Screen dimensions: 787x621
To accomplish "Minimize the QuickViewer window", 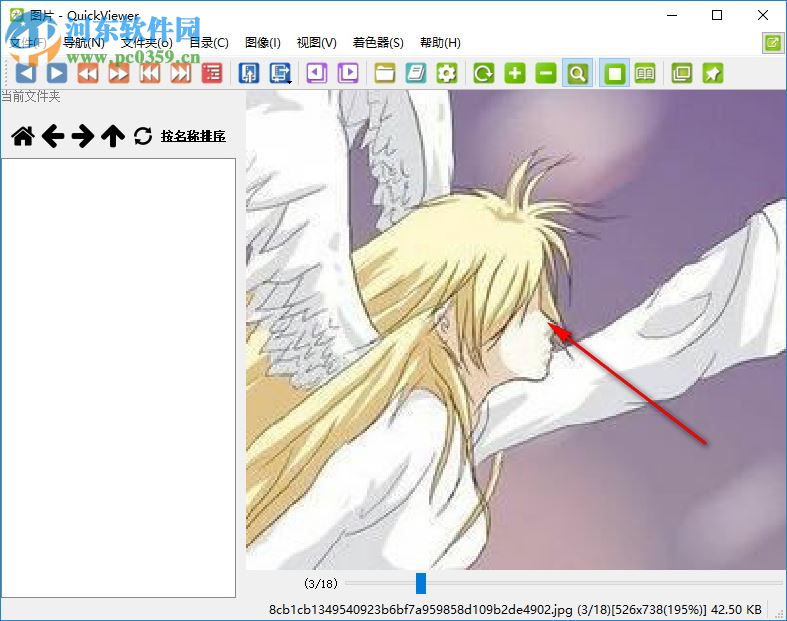I will point(672,16).
